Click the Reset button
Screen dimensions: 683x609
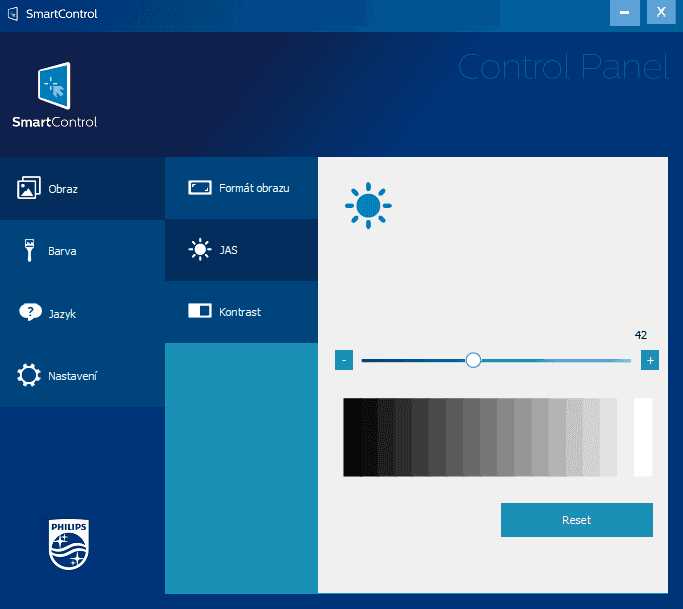(577, 520)
